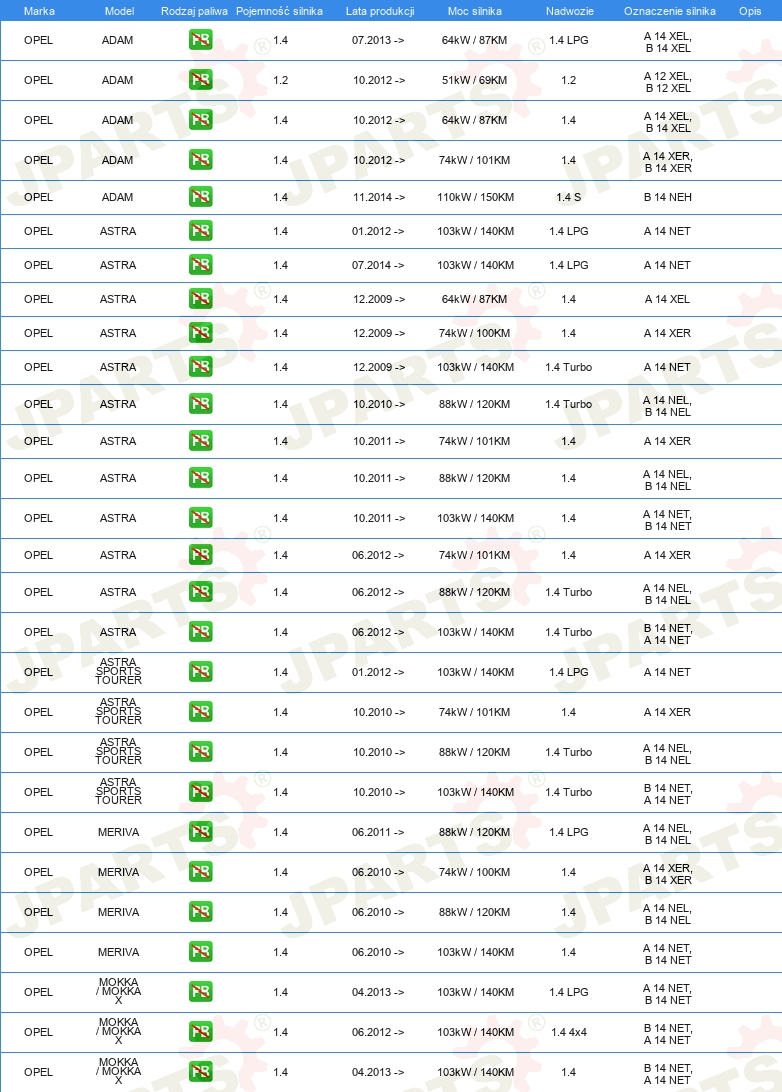The image size is (782, 1092).
Task: Click 1.2 engine capacity in ADAM row
Action: (281, 80)
